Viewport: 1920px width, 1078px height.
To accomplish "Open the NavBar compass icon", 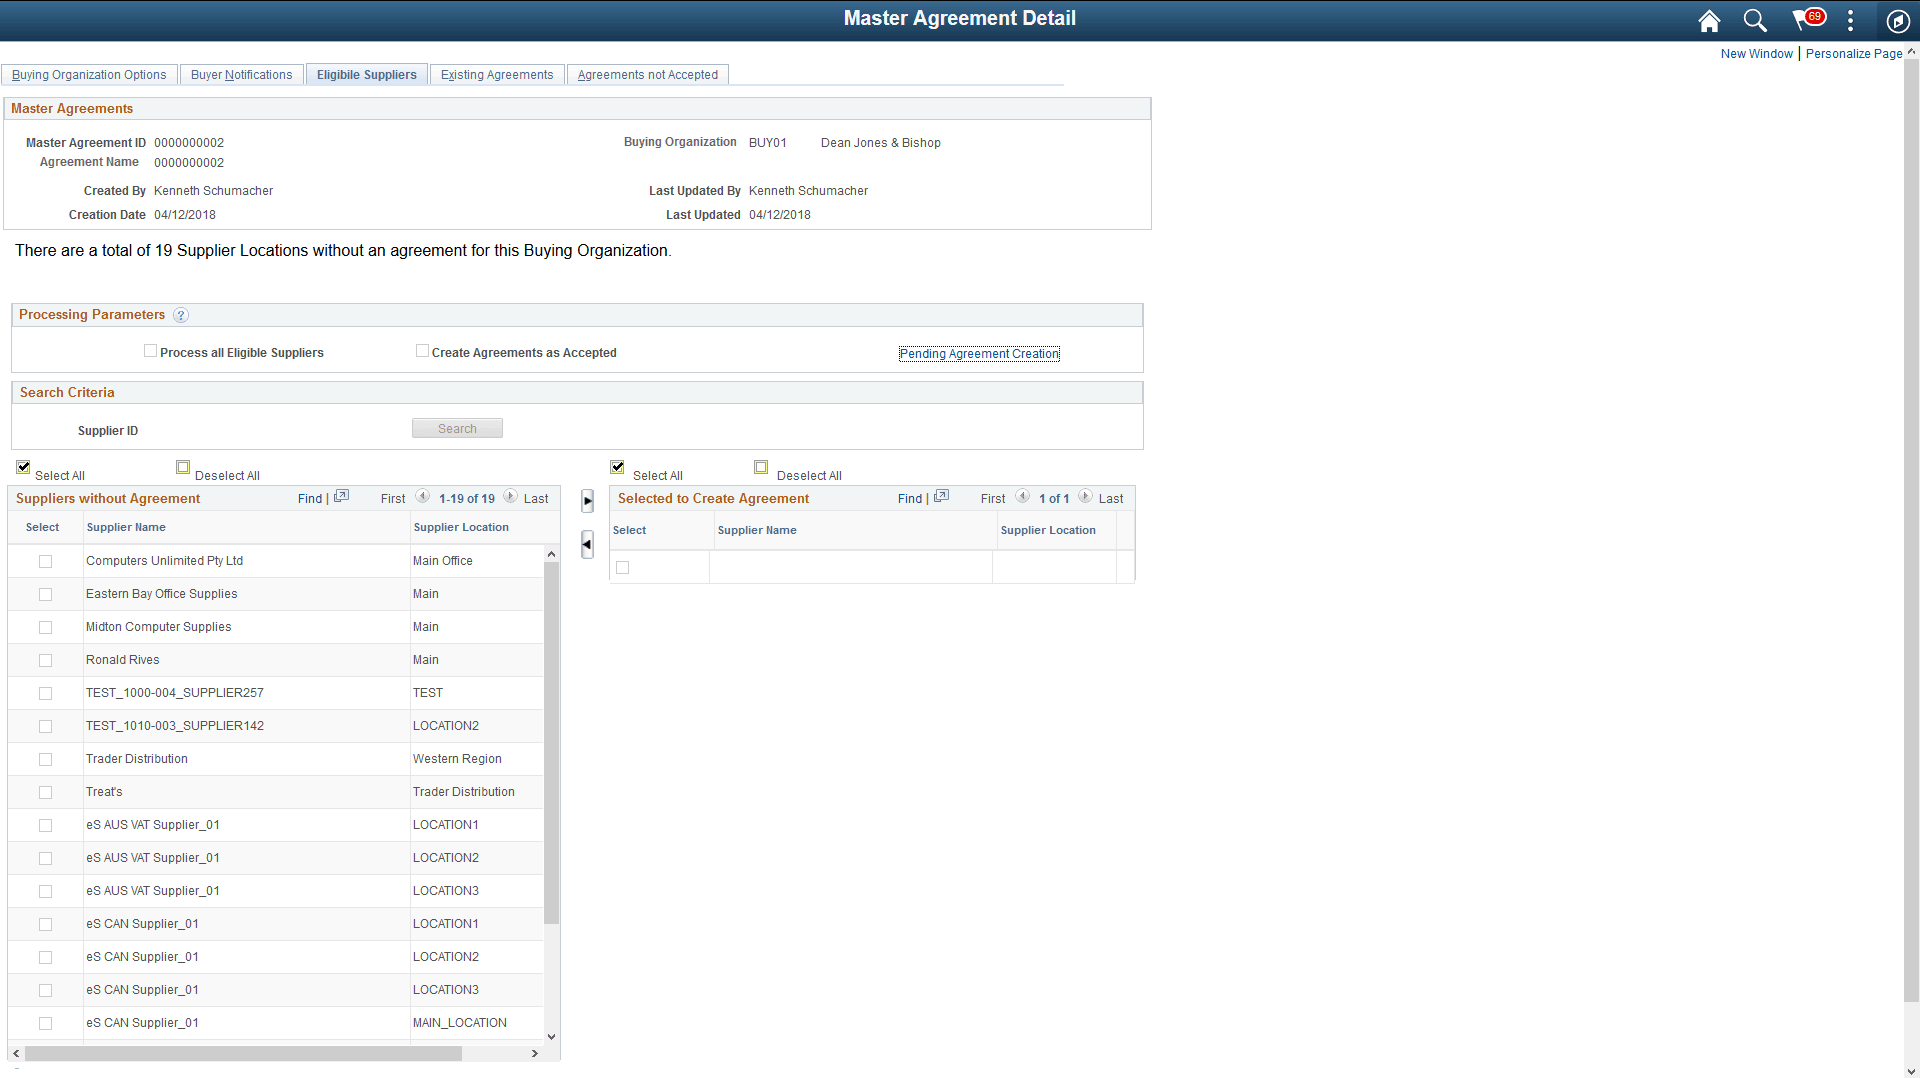I will 1898,20.
